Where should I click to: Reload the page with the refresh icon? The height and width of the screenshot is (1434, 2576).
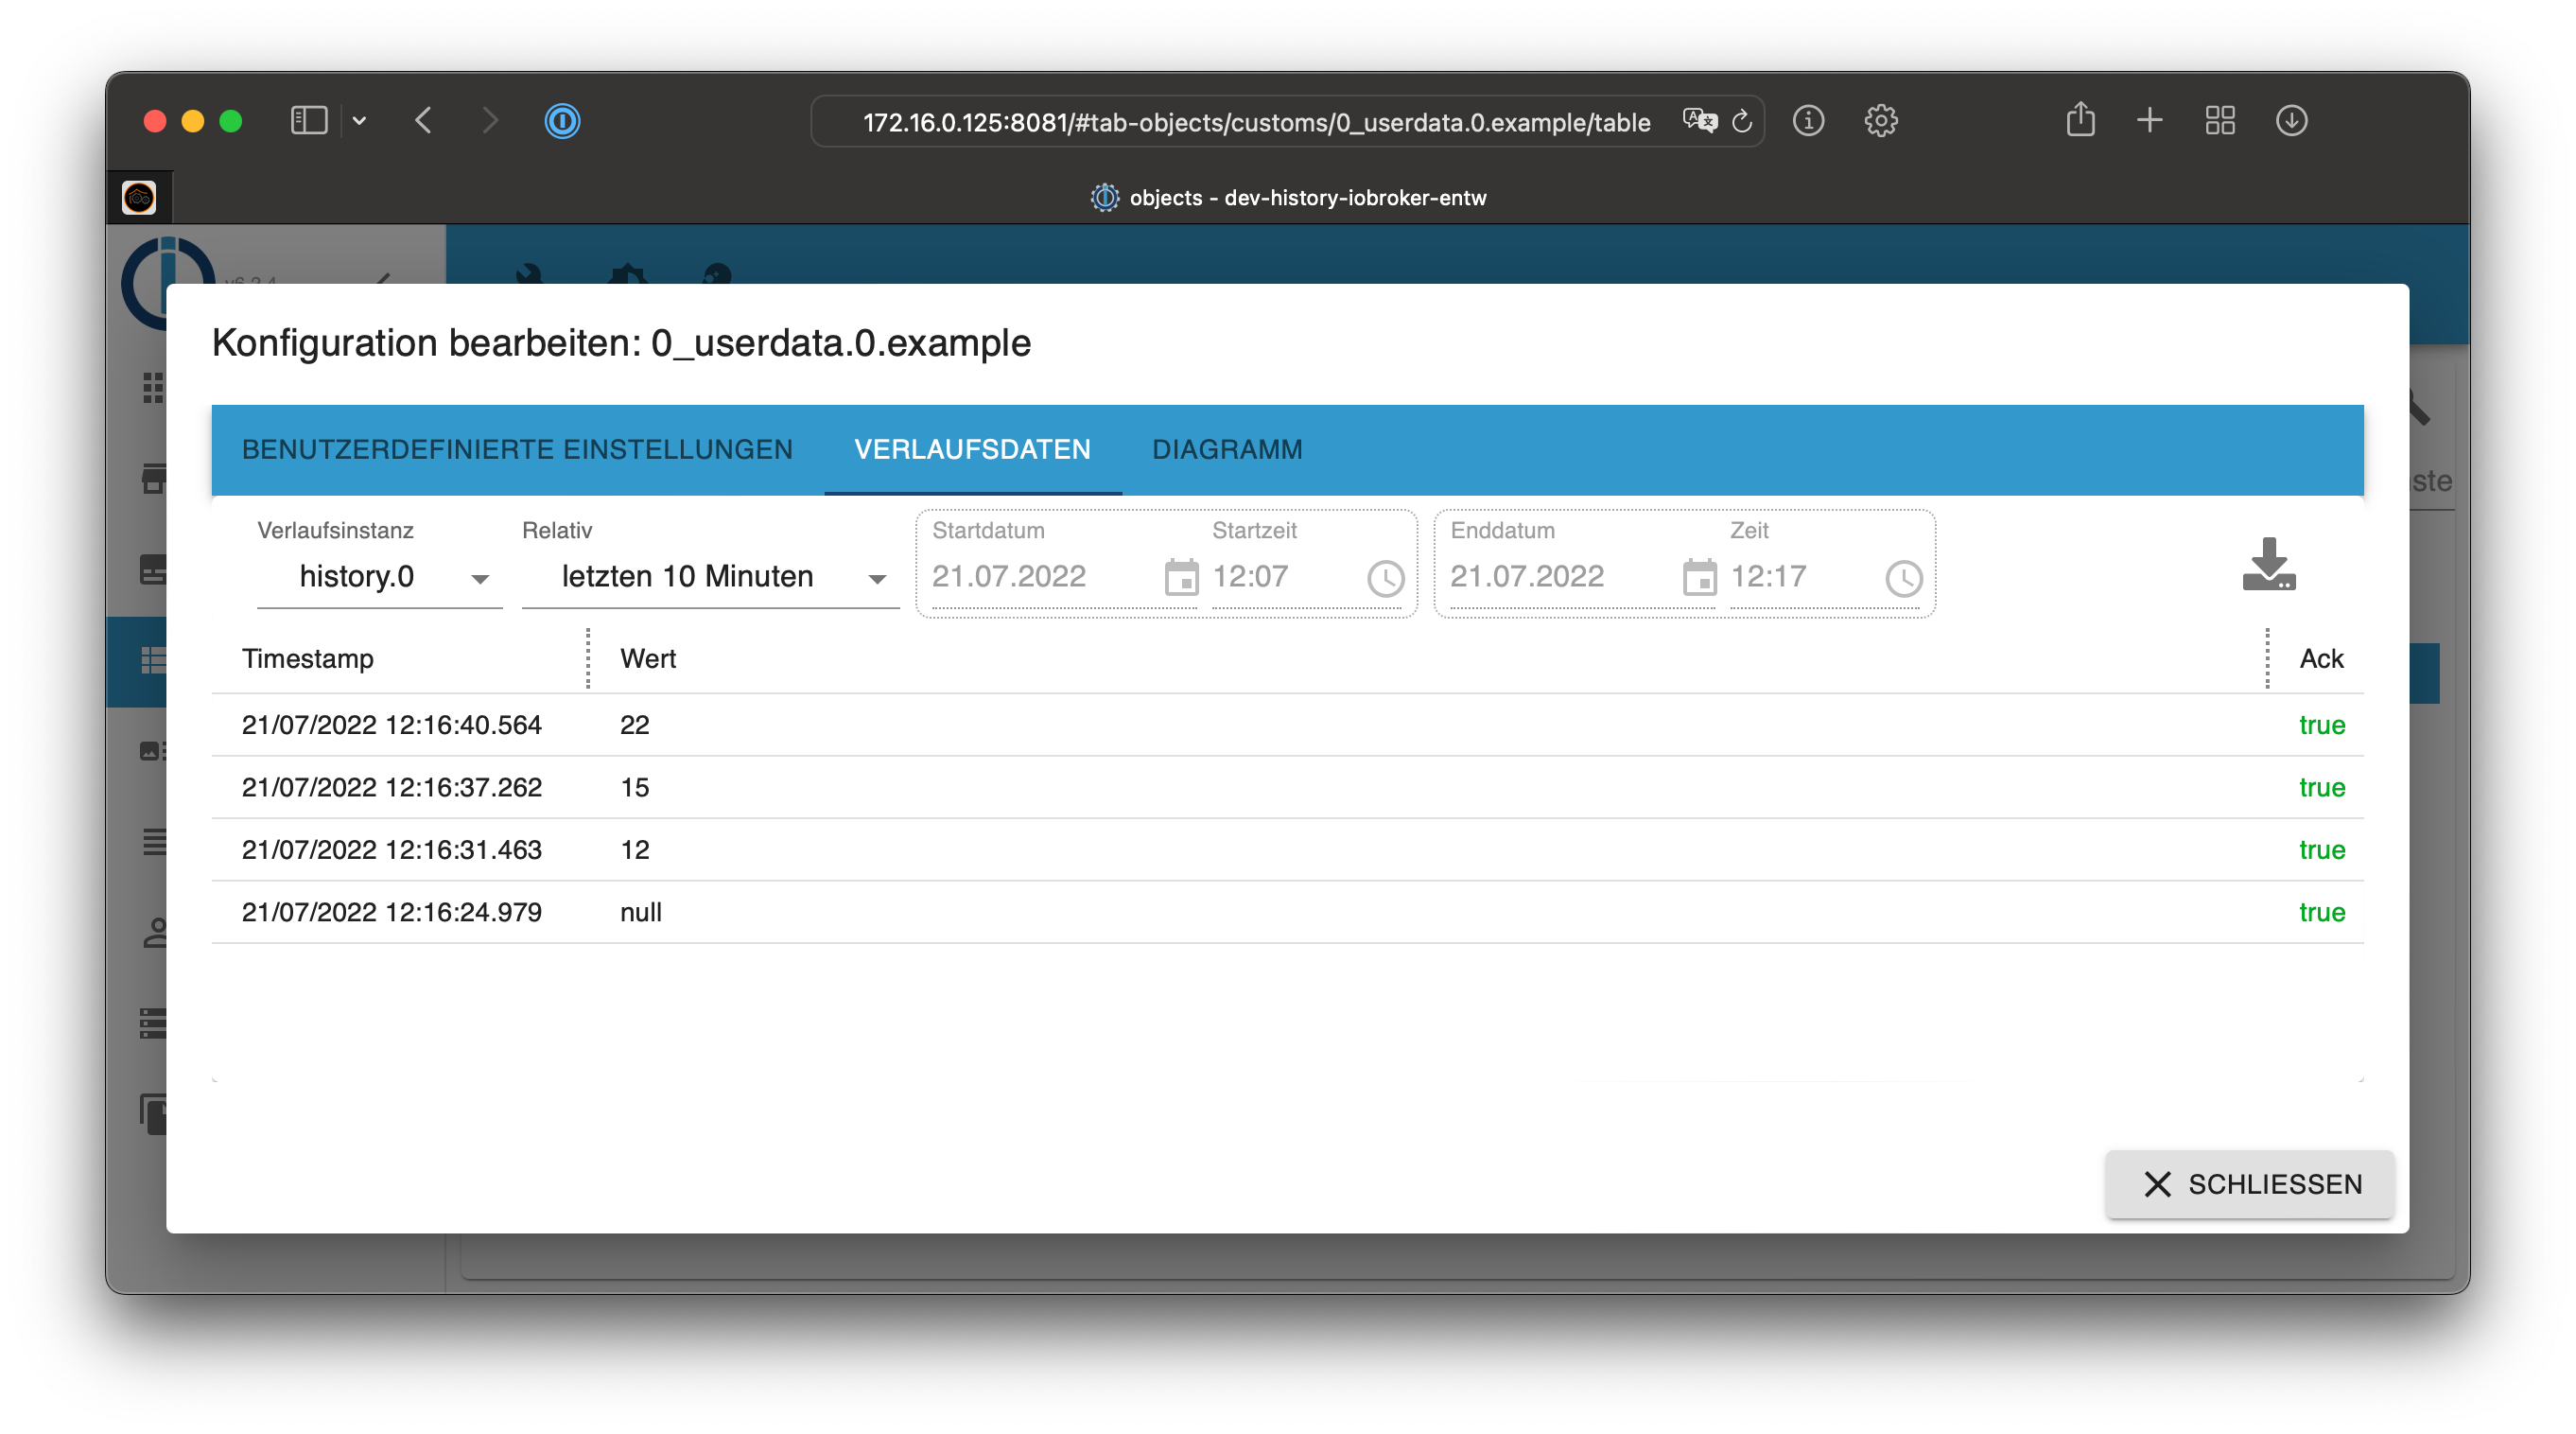[x=1742, y=121]
